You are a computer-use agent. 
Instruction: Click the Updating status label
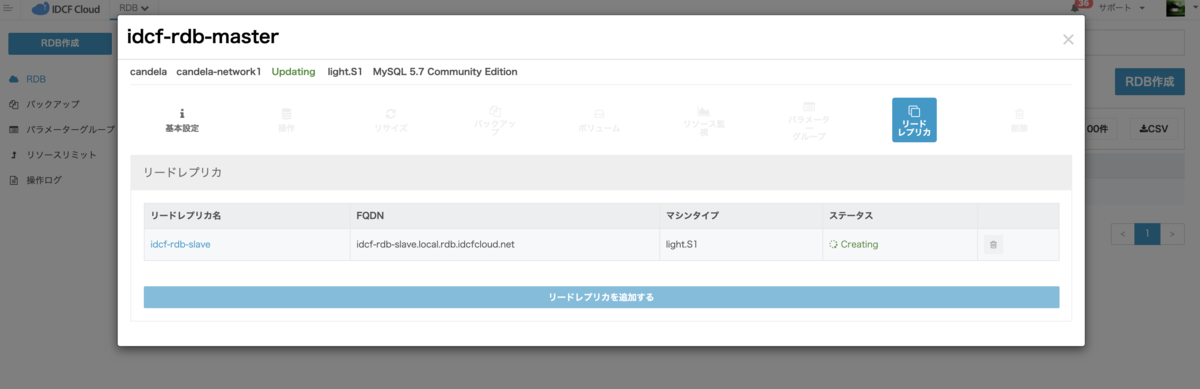(x=293, y=72)
